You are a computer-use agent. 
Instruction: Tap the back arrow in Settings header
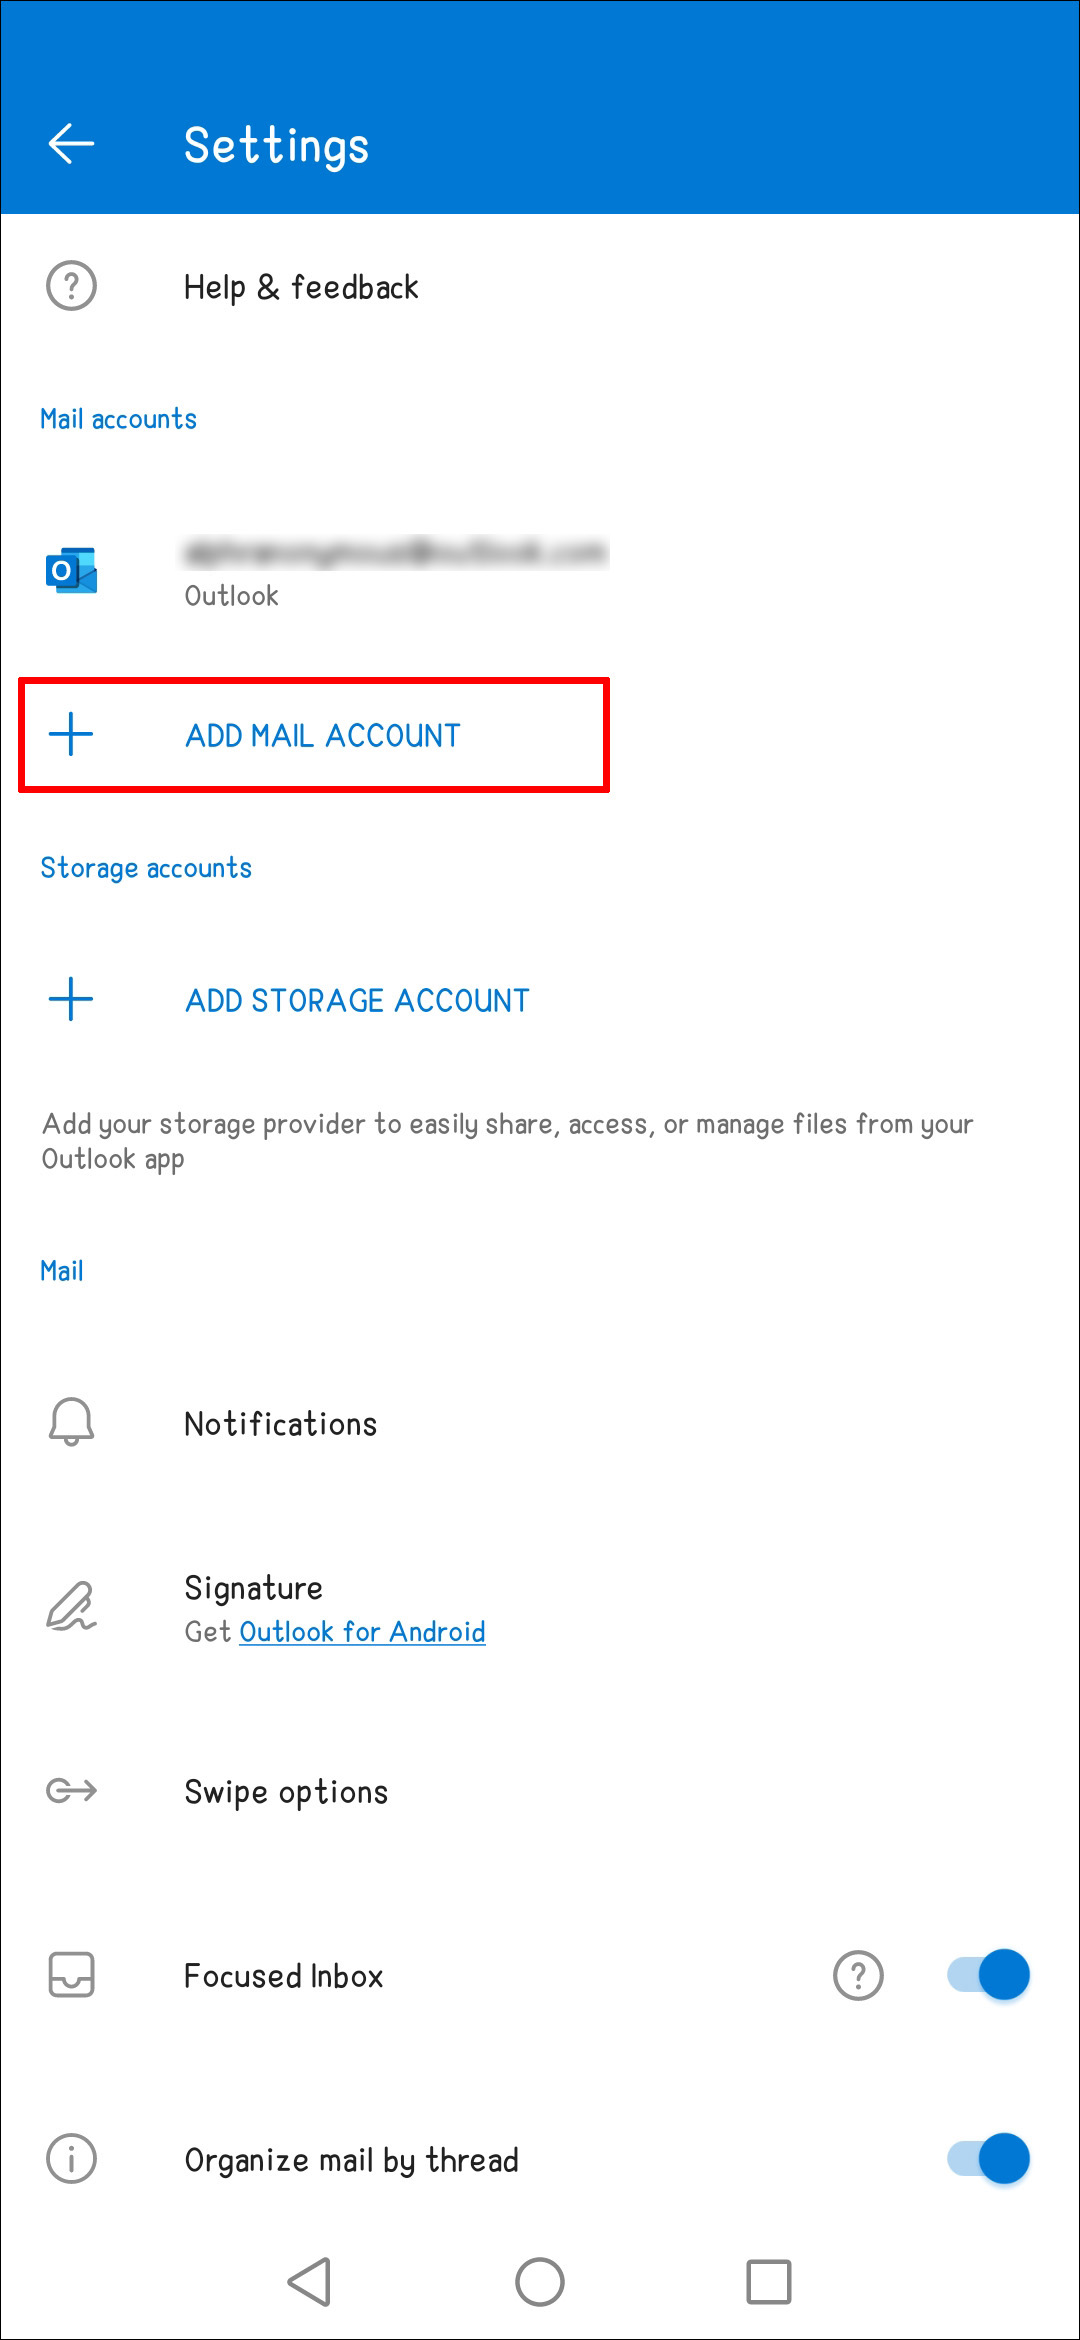(71, 144)
